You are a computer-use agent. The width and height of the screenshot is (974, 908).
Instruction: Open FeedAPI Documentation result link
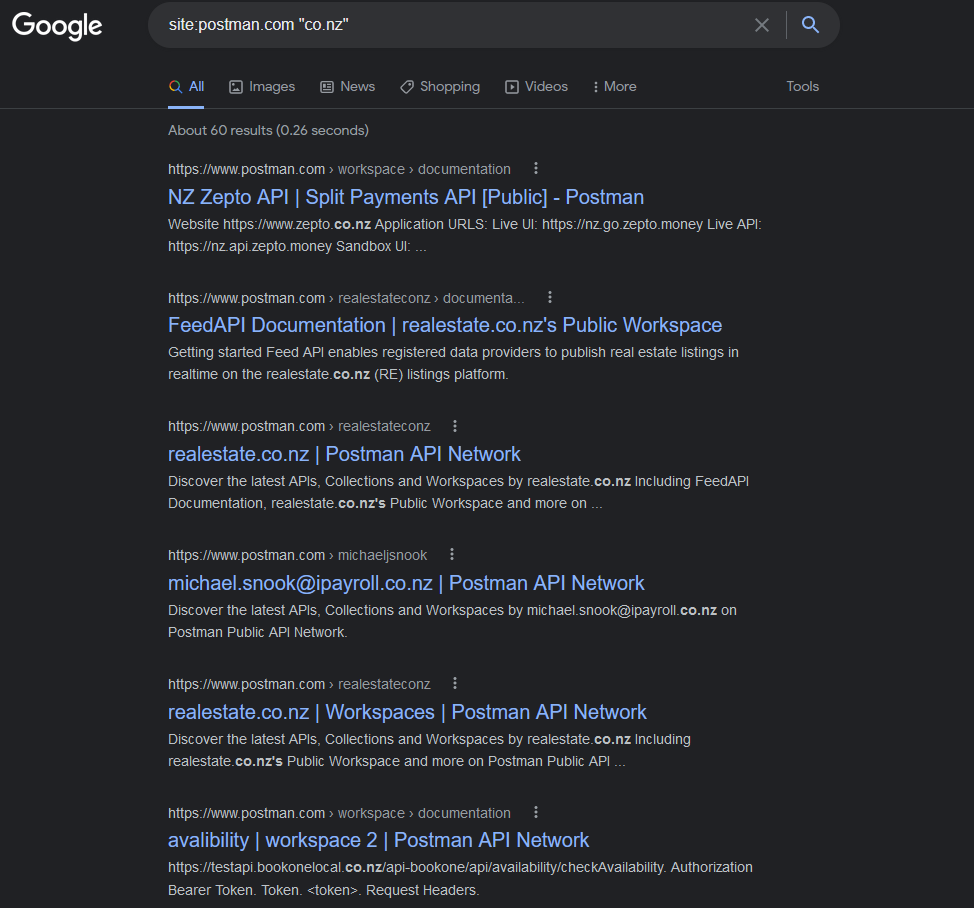point(444,325)
